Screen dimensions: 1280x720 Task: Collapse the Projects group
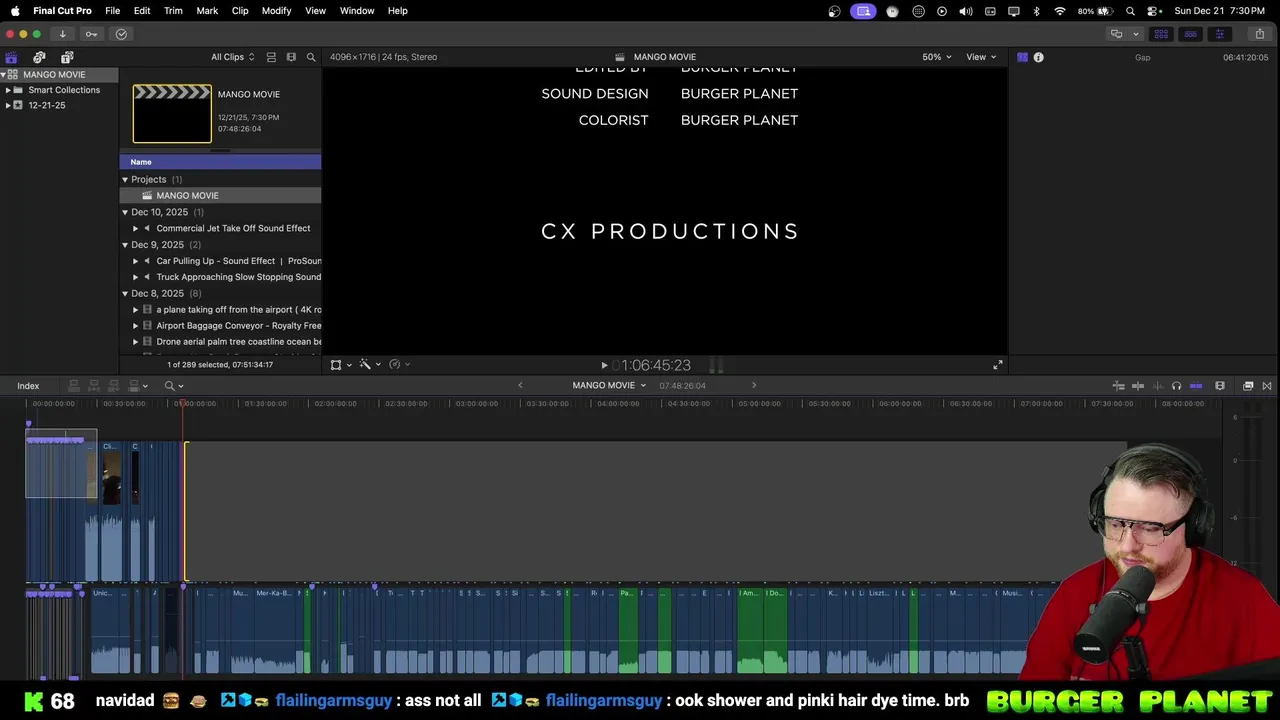point(125,180)
